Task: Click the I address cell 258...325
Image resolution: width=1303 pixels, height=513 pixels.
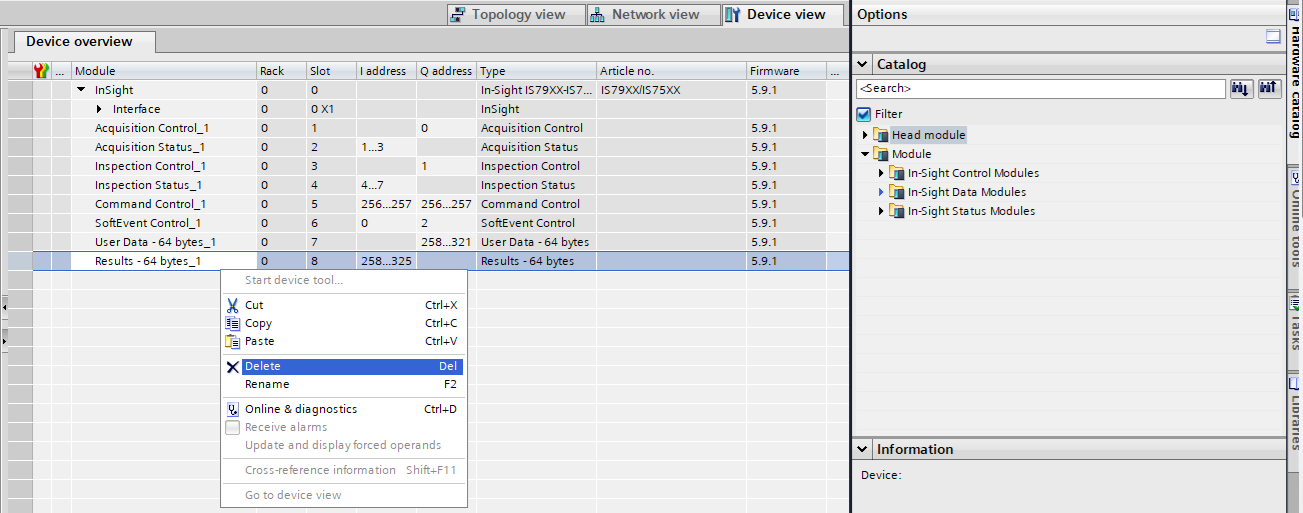Action: click(386, 261)
